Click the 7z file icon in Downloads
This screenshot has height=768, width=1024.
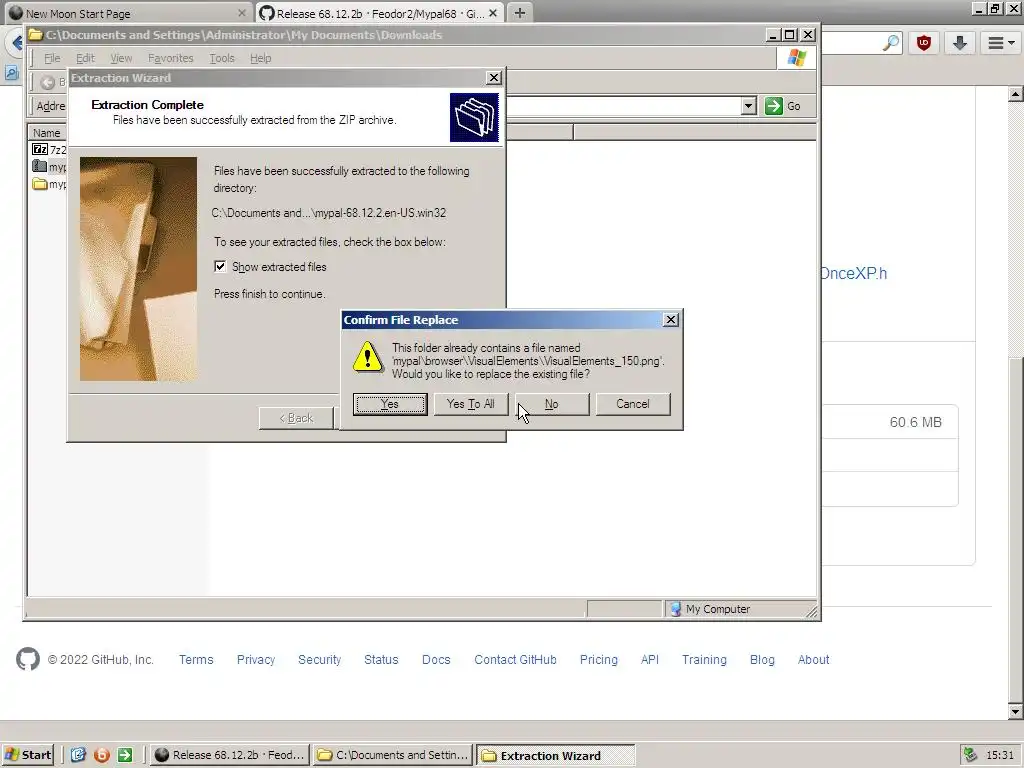coord(40,150)
